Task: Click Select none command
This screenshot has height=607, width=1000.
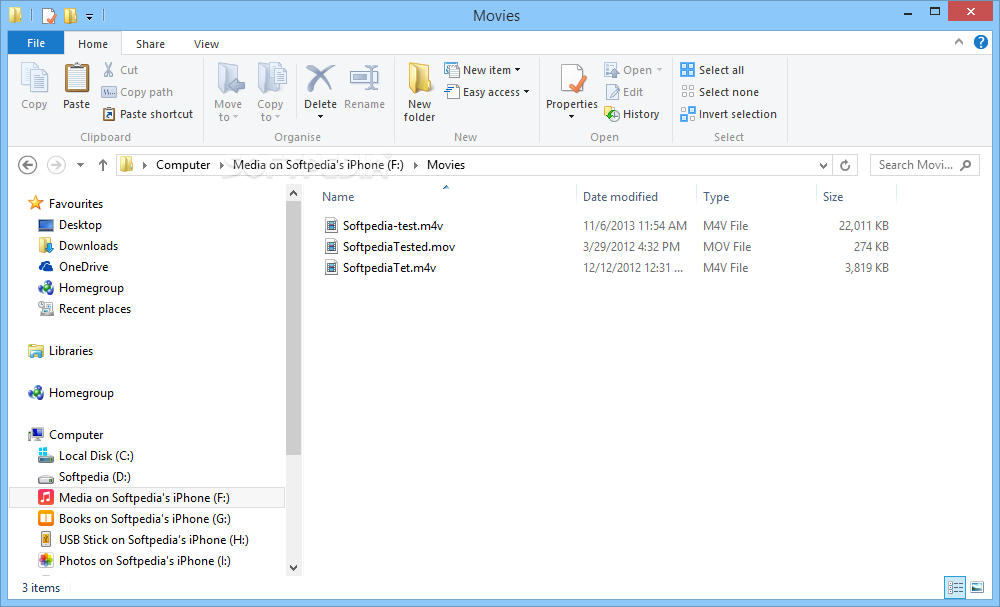Action: point(719,92)
